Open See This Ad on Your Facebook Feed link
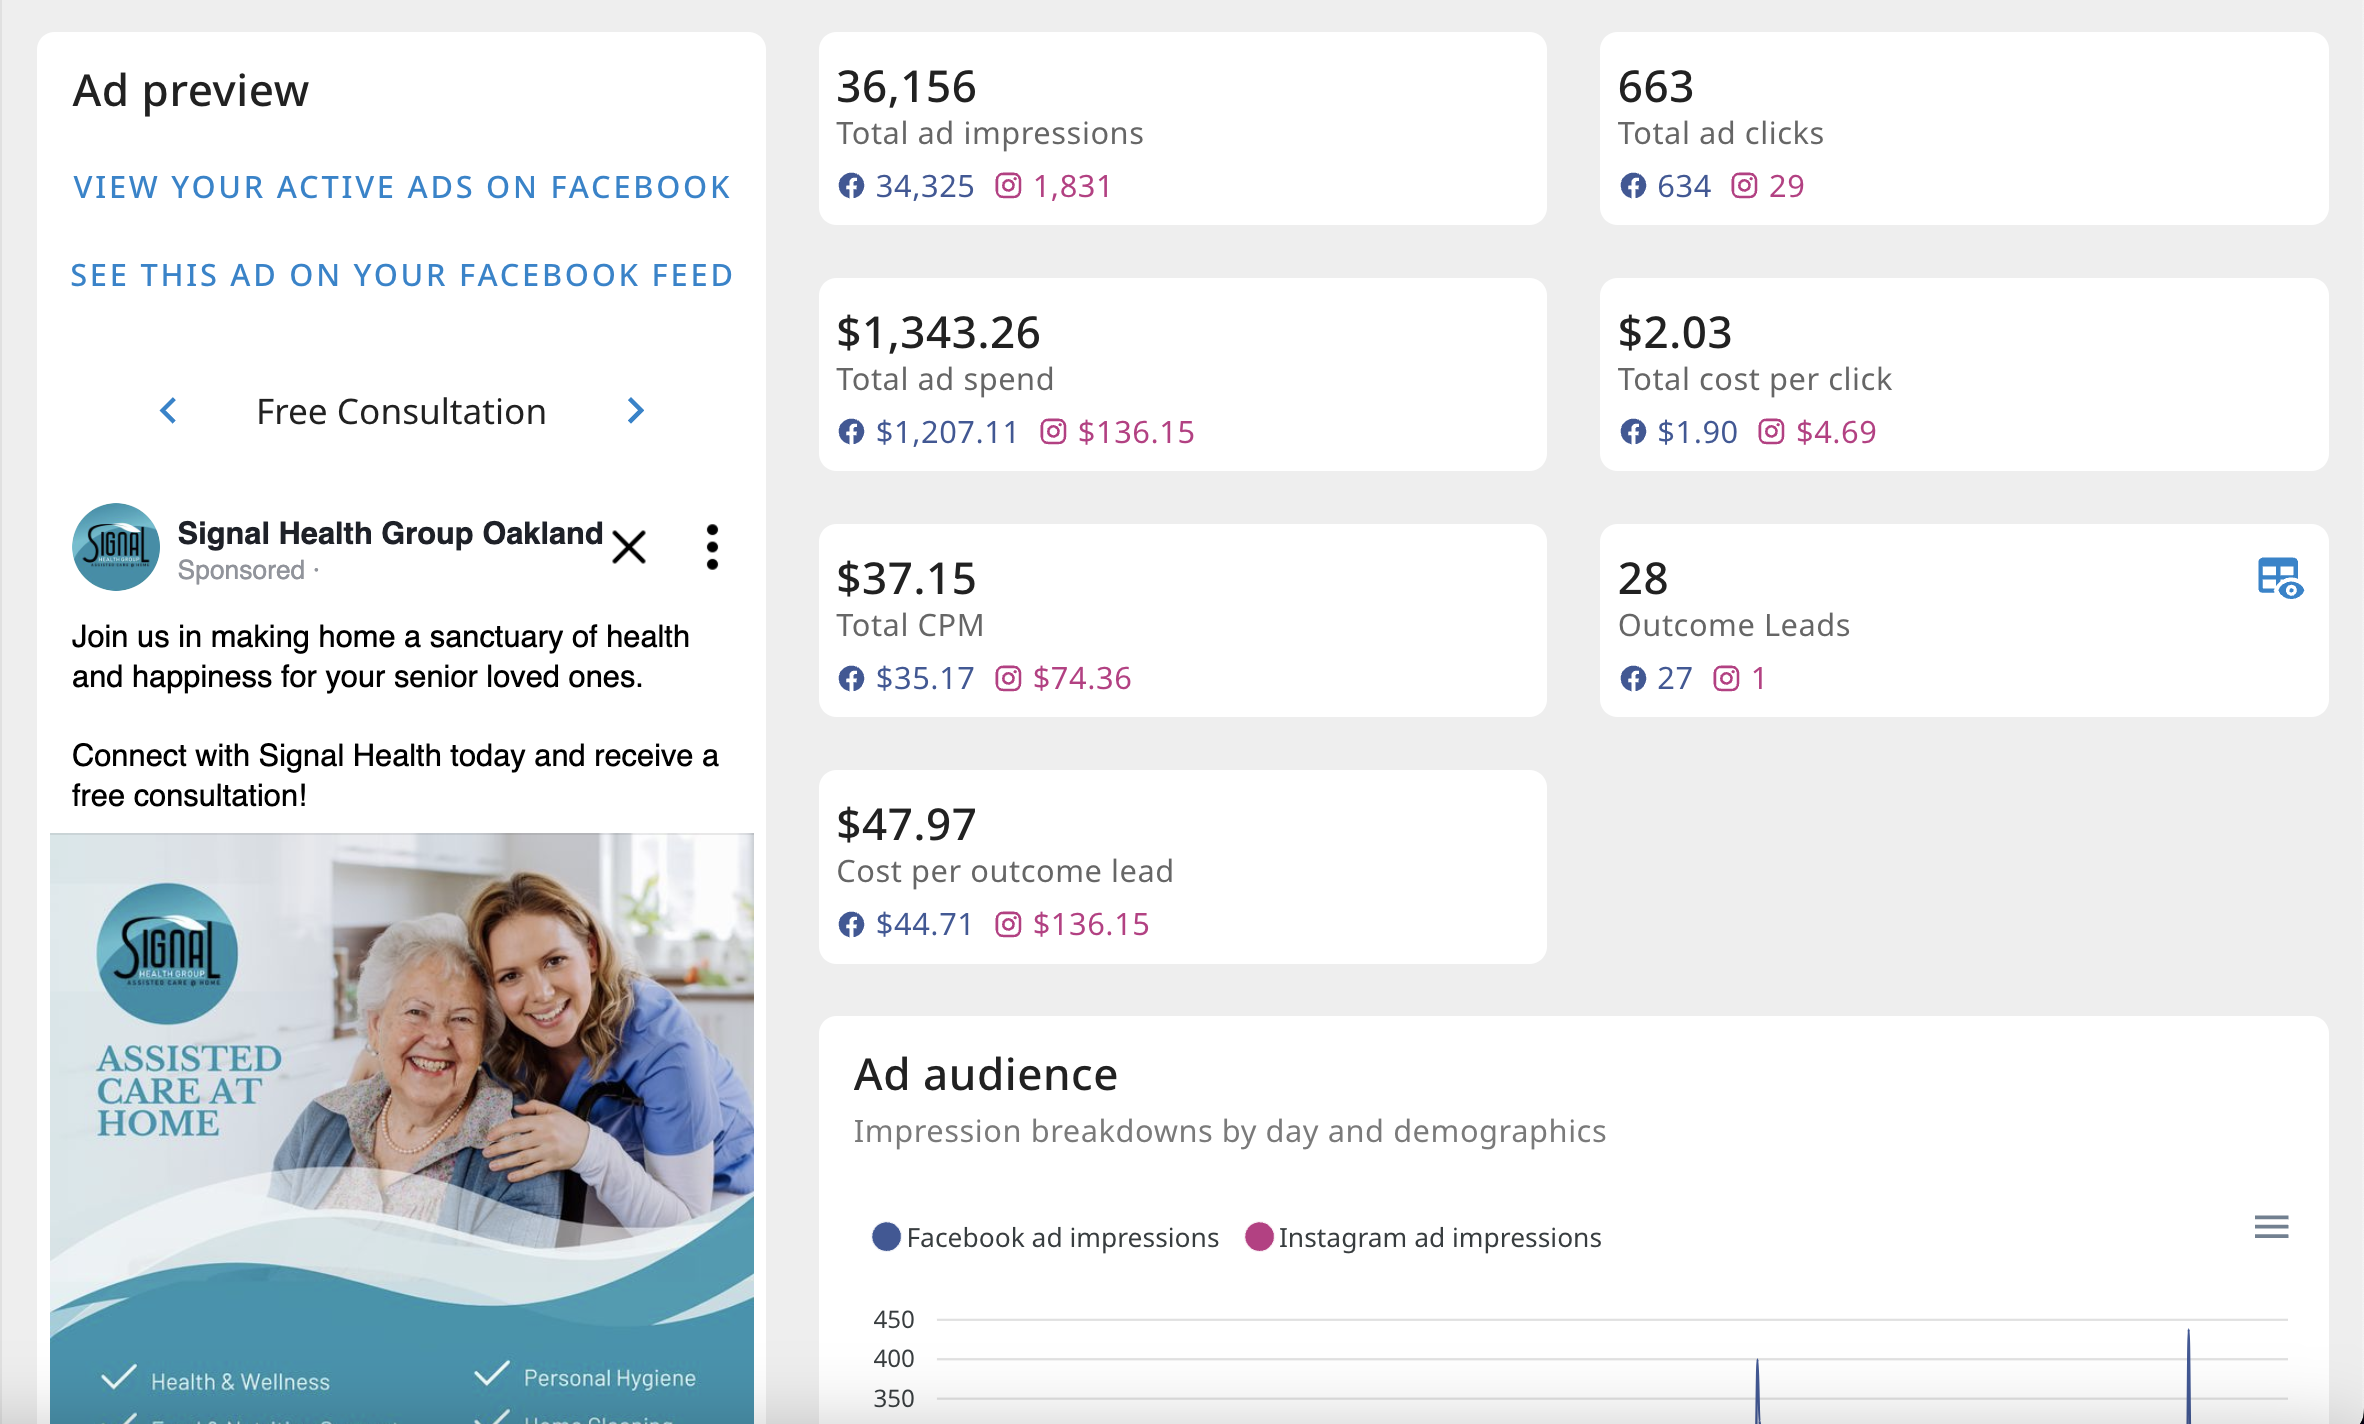 [x=402, y=275]
